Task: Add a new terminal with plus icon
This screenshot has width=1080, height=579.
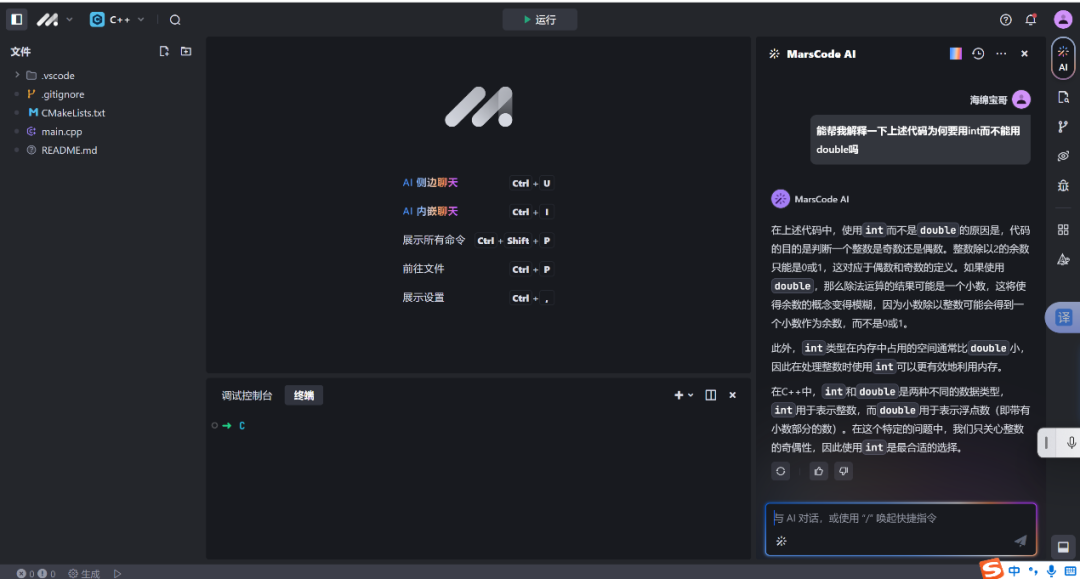Action: pyautogui.click(x=678, y=395)
